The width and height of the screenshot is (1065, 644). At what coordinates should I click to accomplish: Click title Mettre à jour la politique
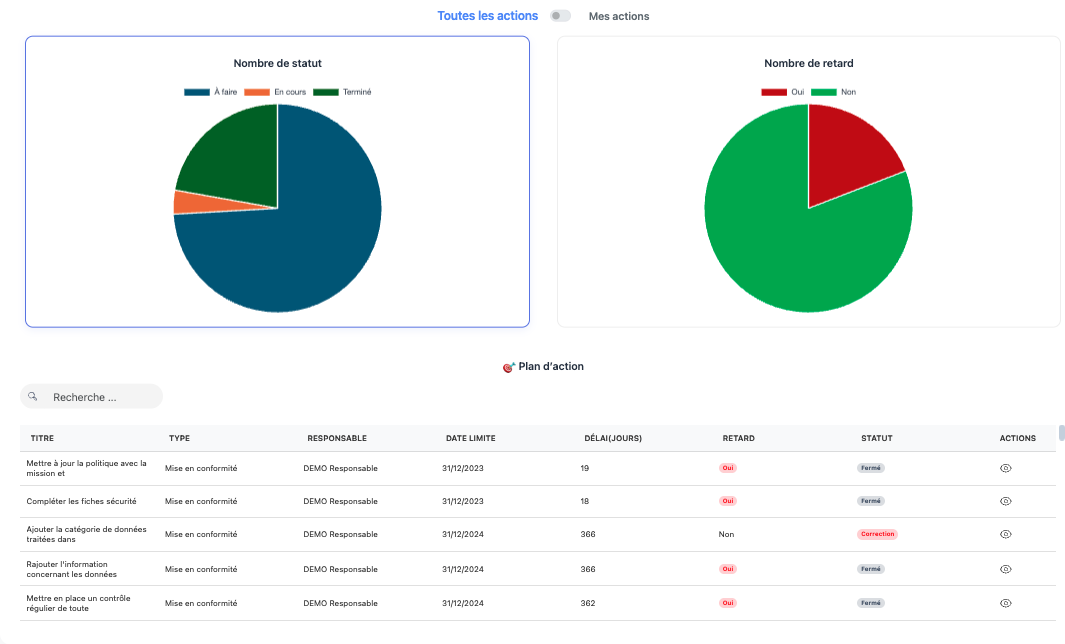coord(86,468)
